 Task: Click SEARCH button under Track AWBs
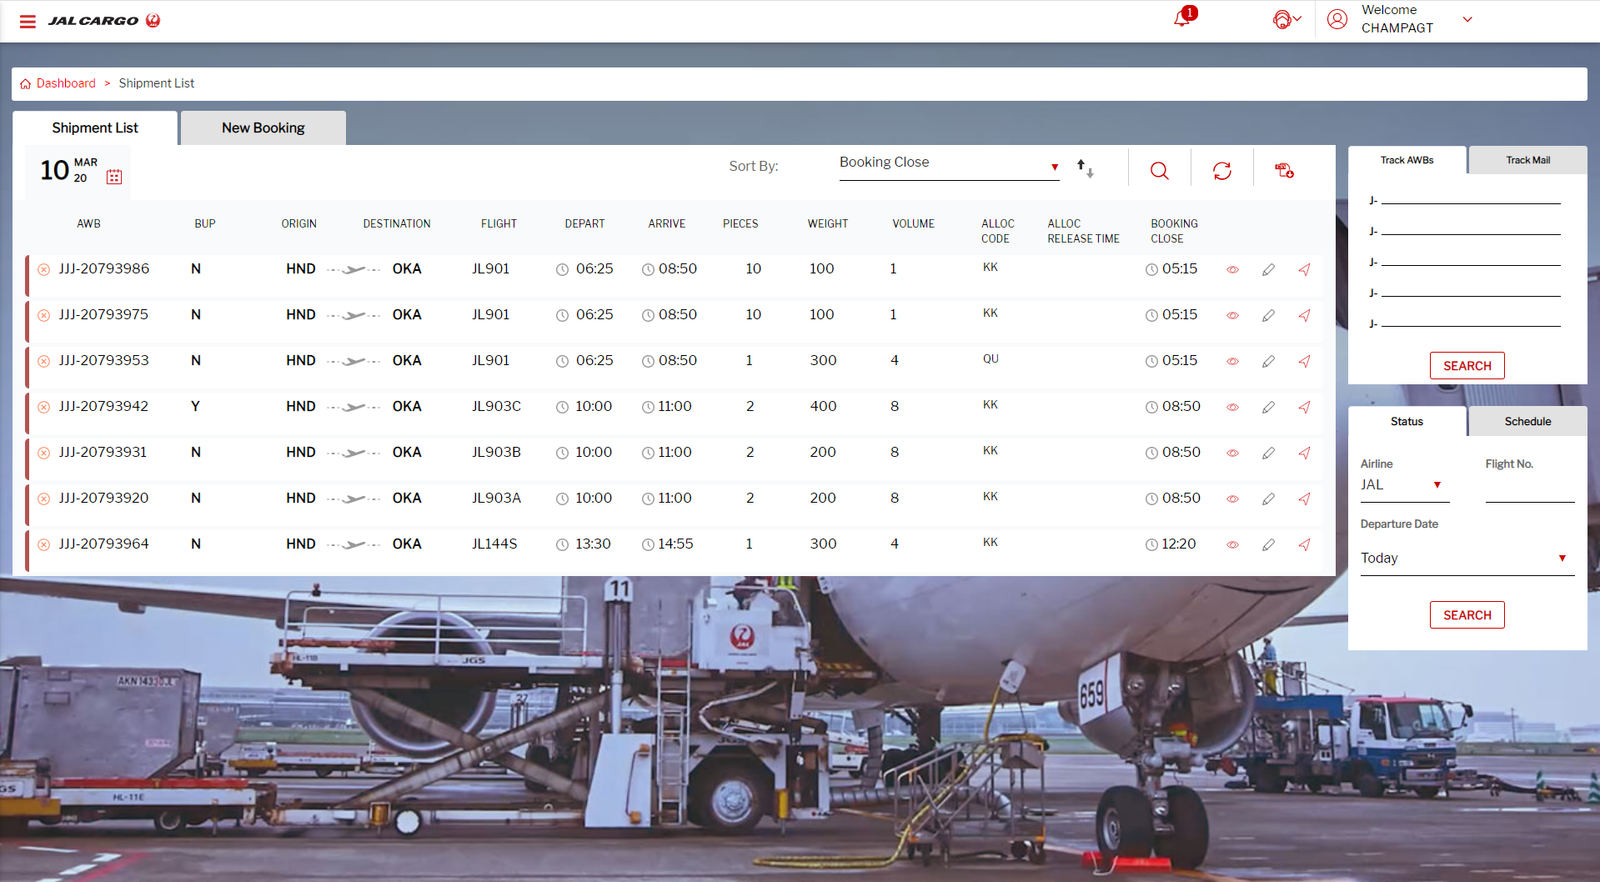coord(1466,366)
